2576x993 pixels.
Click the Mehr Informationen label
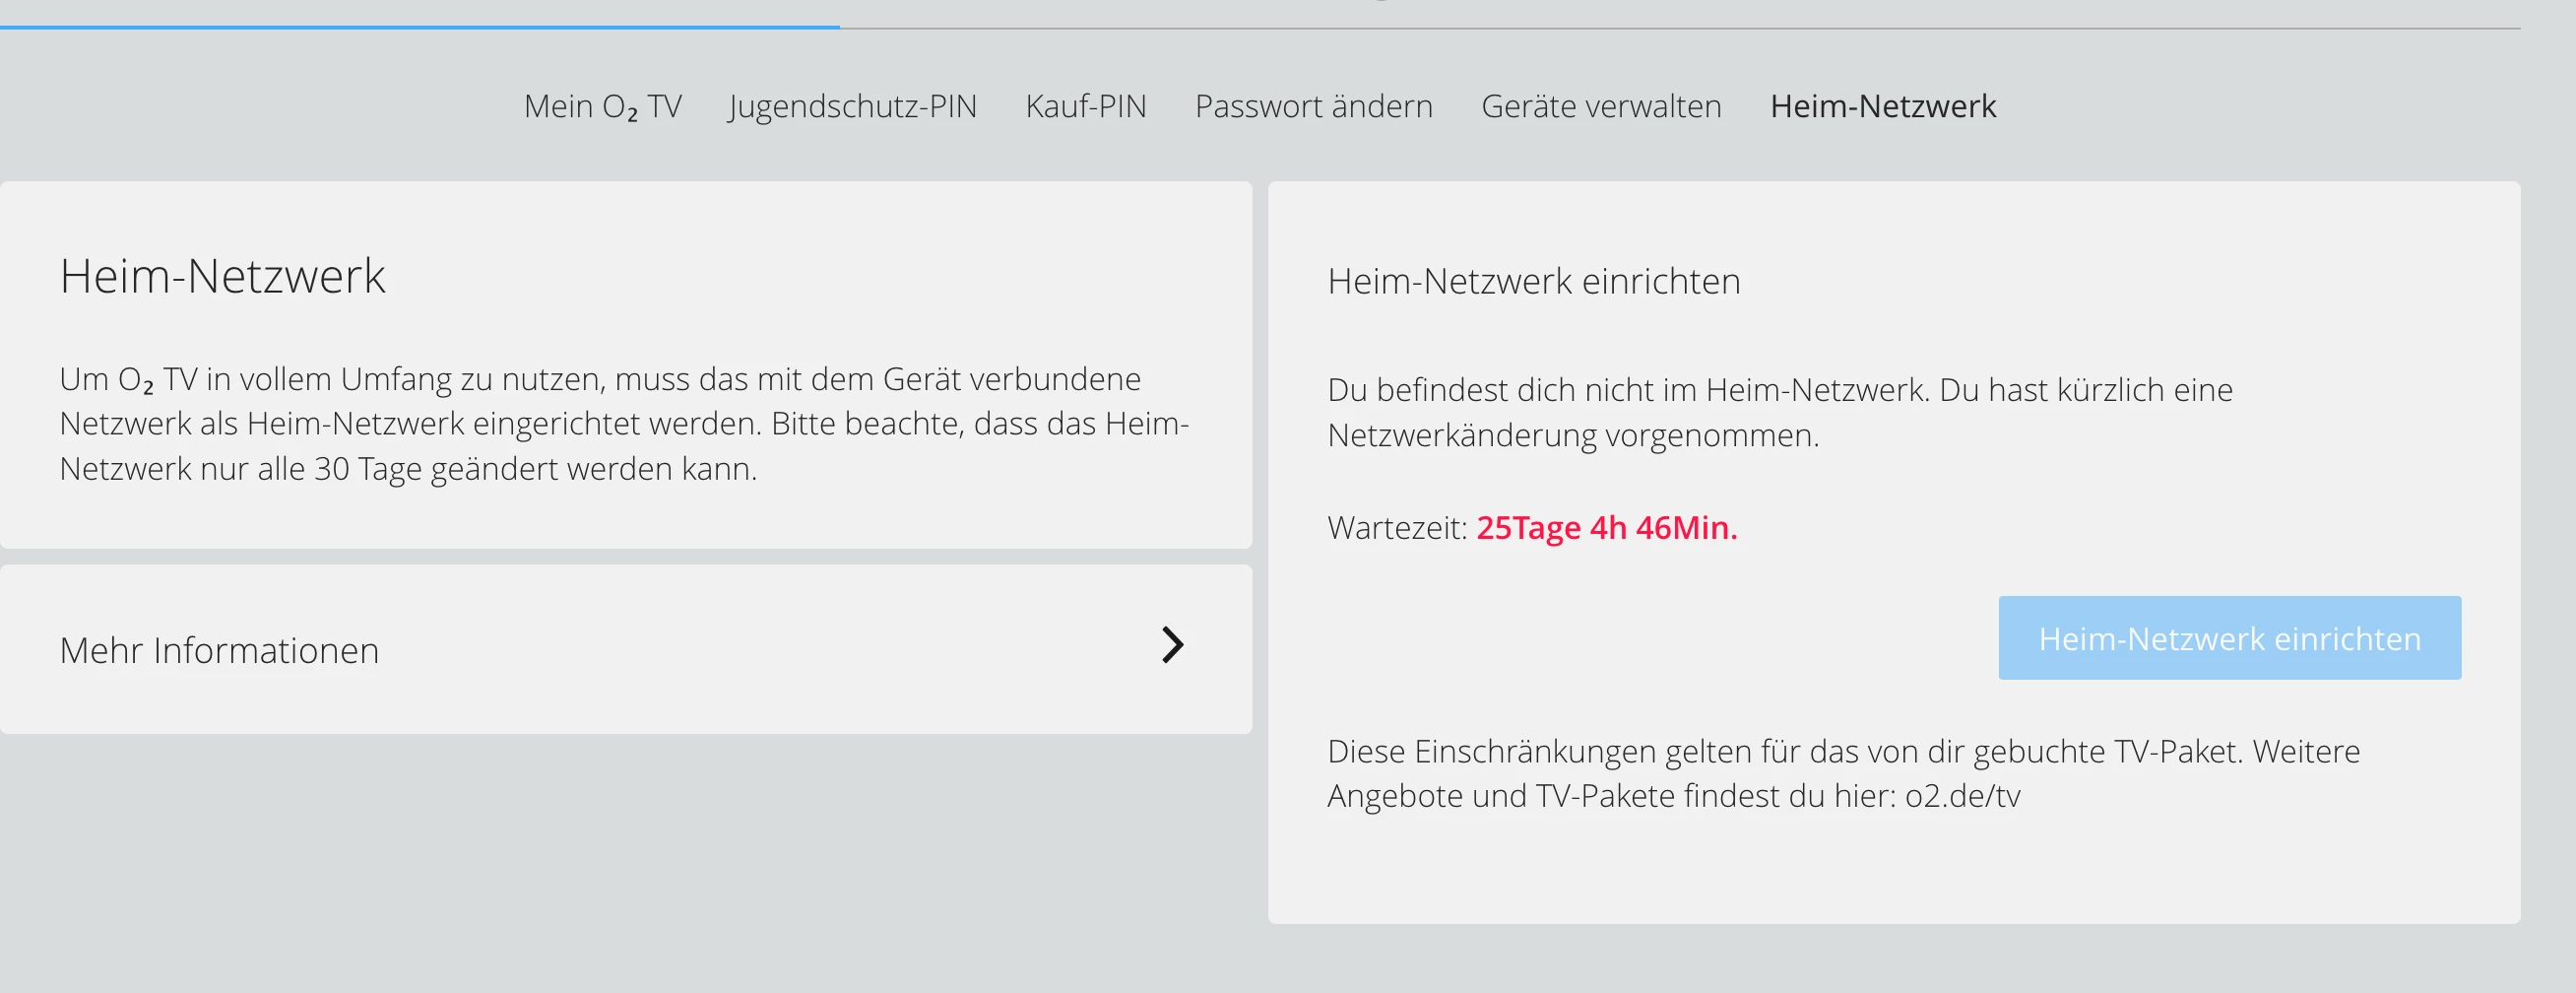pos(219,650)
